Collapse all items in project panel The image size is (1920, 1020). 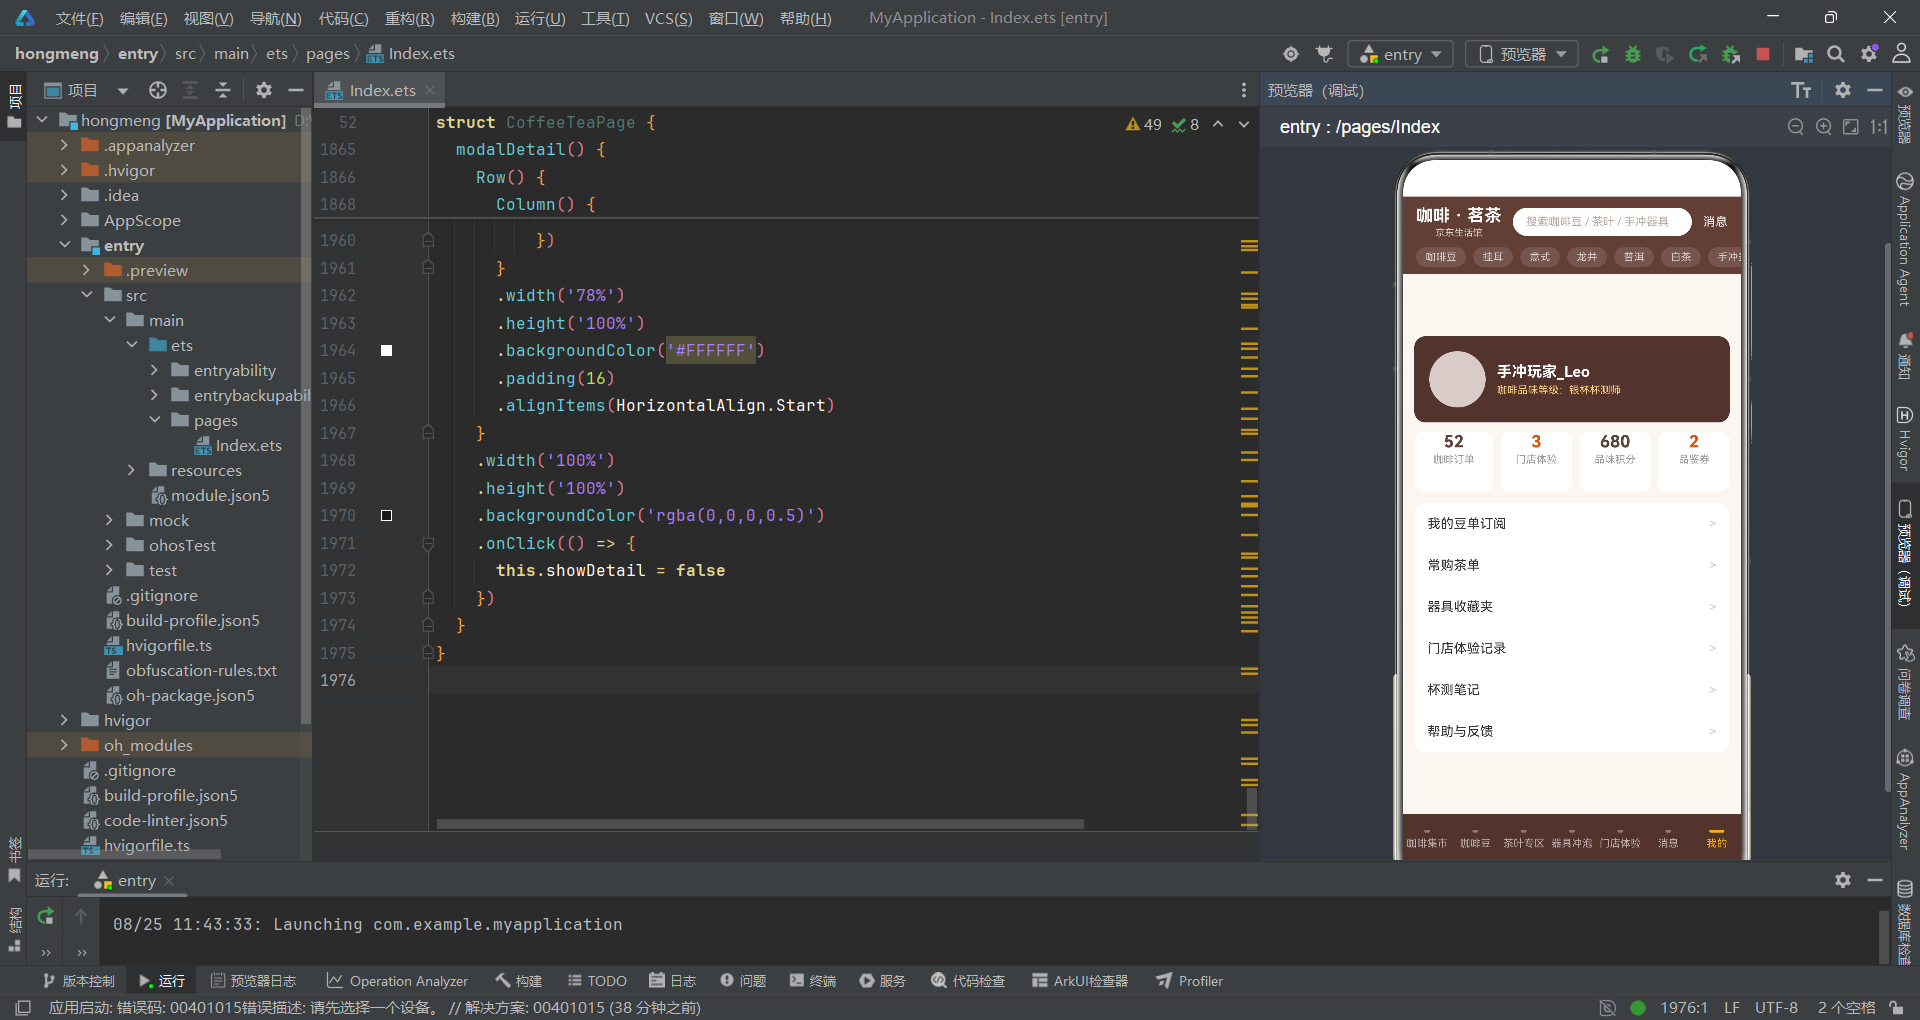point(223,90)
